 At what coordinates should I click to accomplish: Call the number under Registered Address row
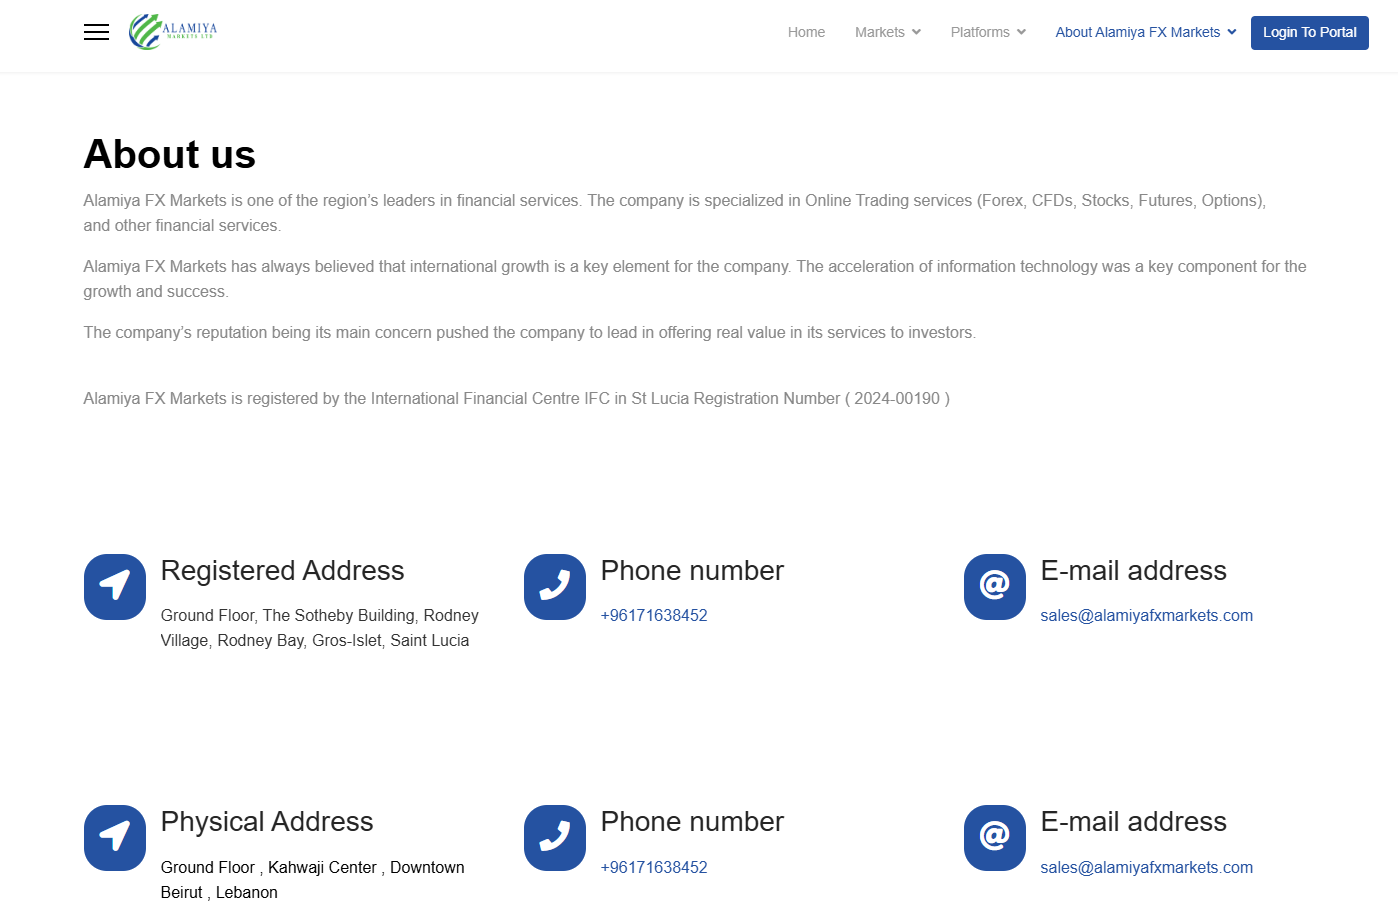pos(654,616)
